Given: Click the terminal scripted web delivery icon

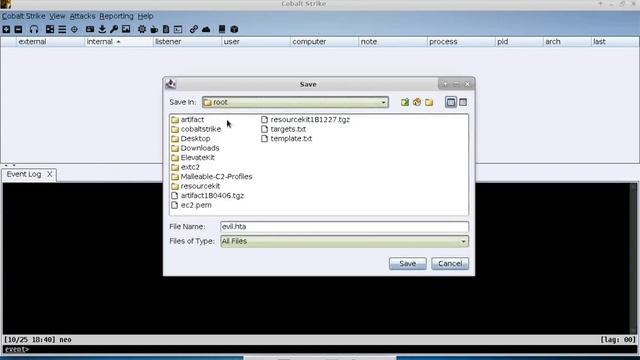Looking at the screenshot, I should (178, 29).
